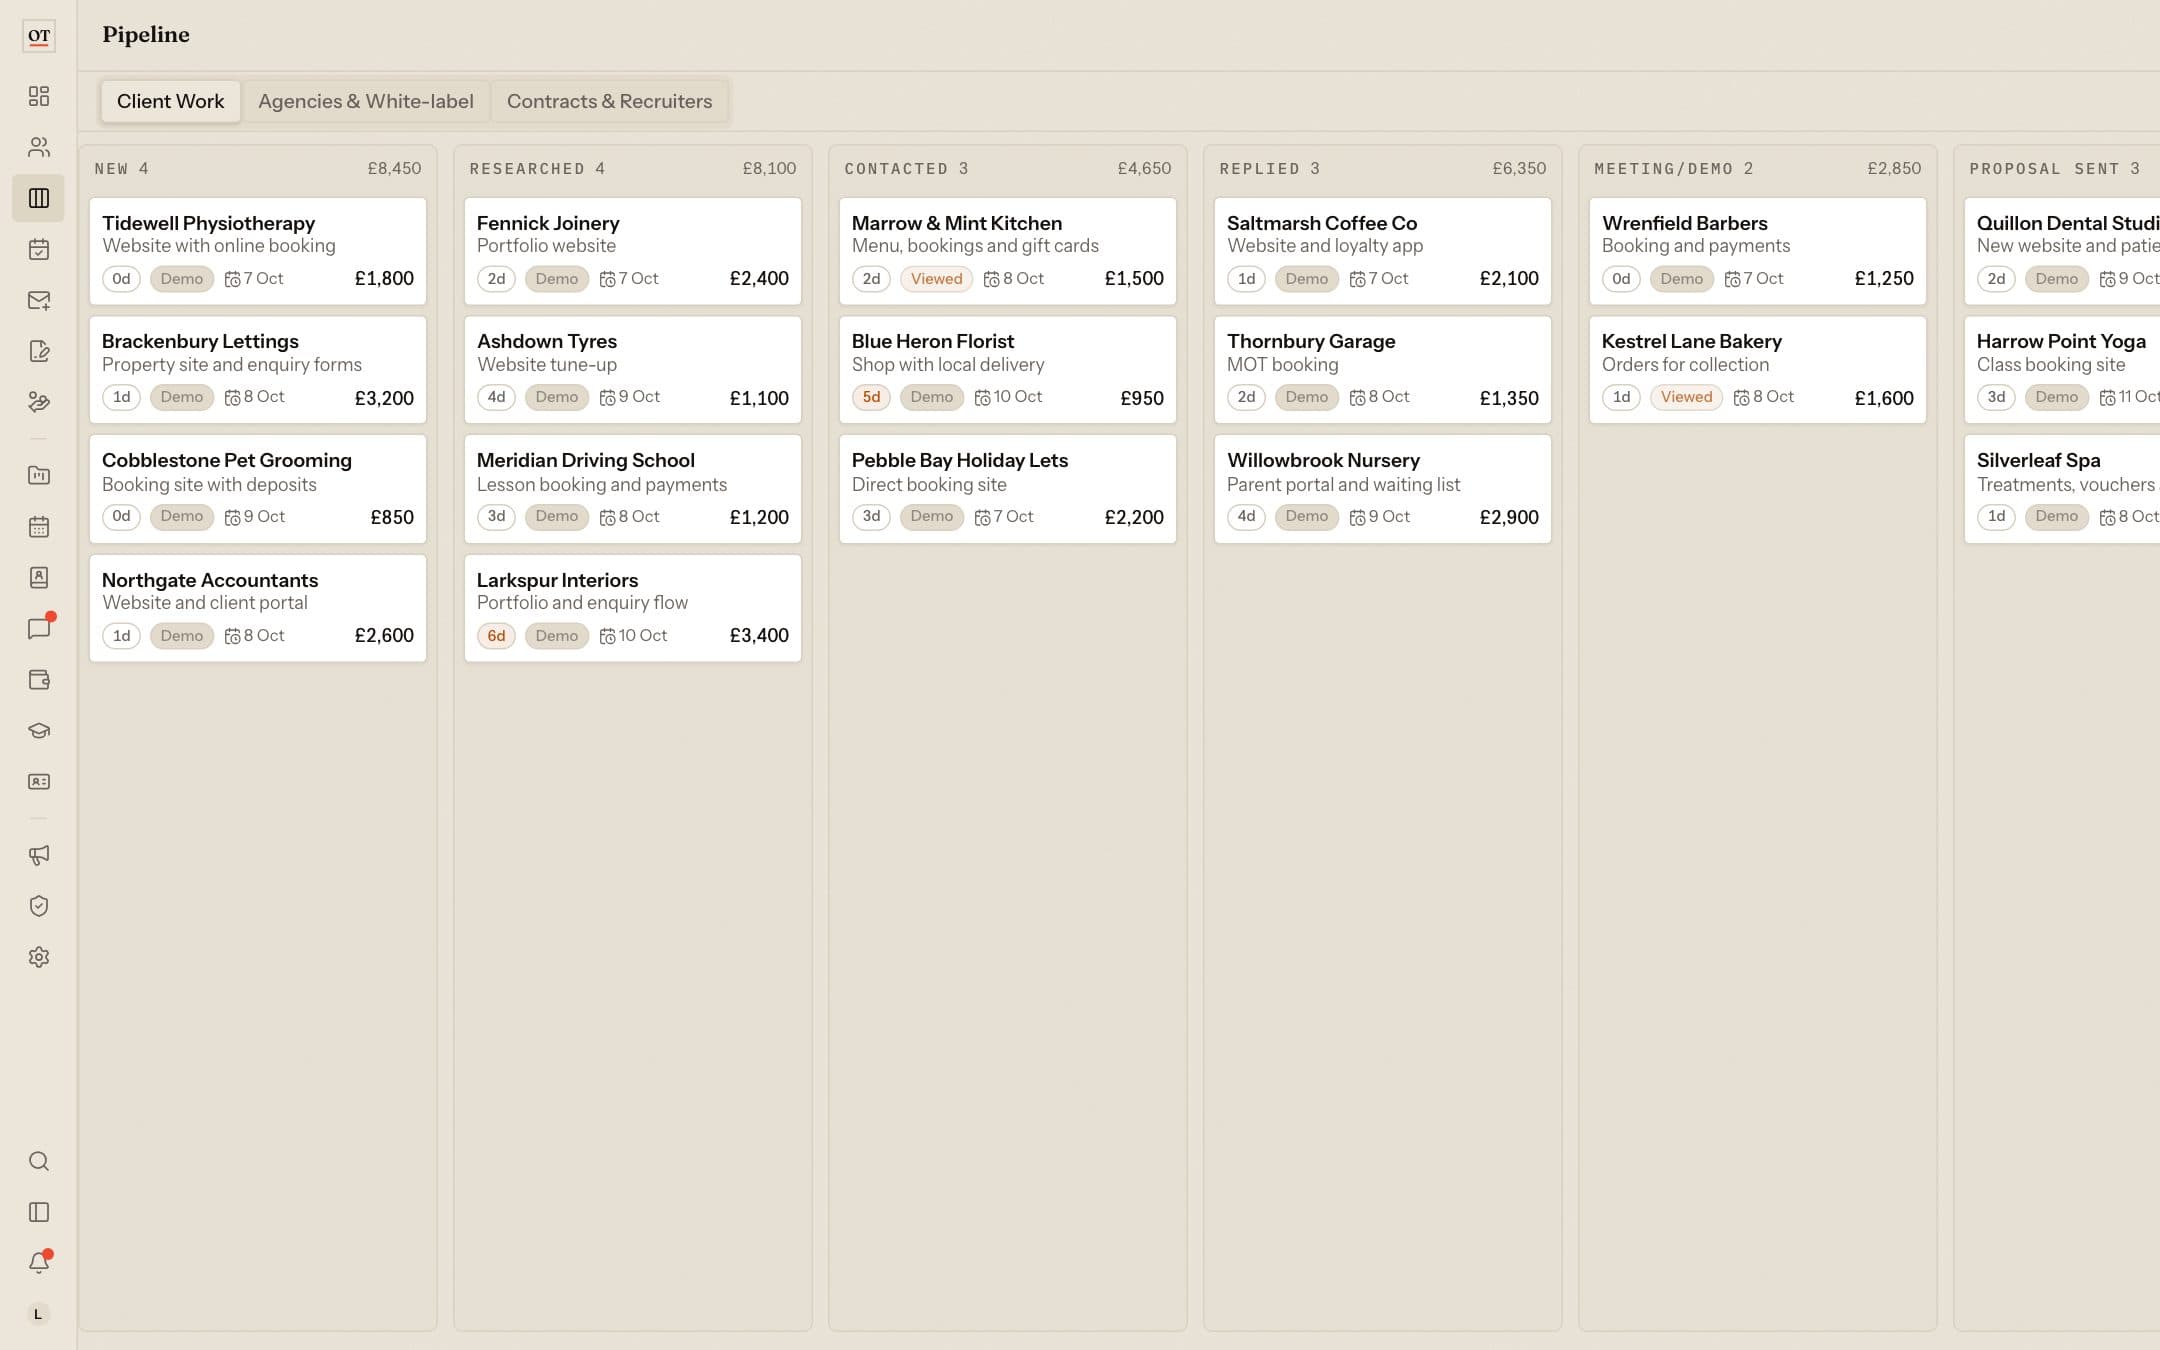Screen dimensions: 2160x1350
Task: Select the Harrow Point Yoga title
Action: coord(2061,341)
